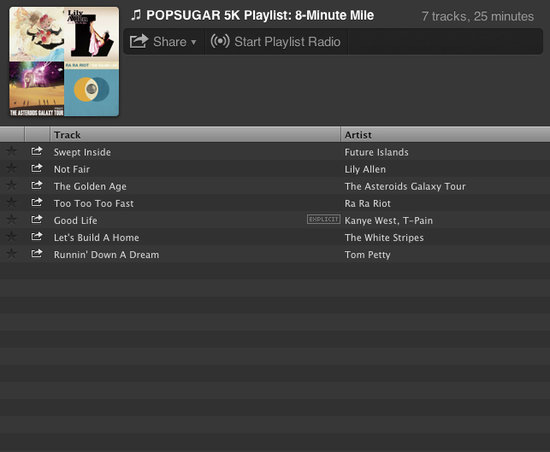Open artist Tom Petty
Screen dimensions: 550x452
[367, 255]
